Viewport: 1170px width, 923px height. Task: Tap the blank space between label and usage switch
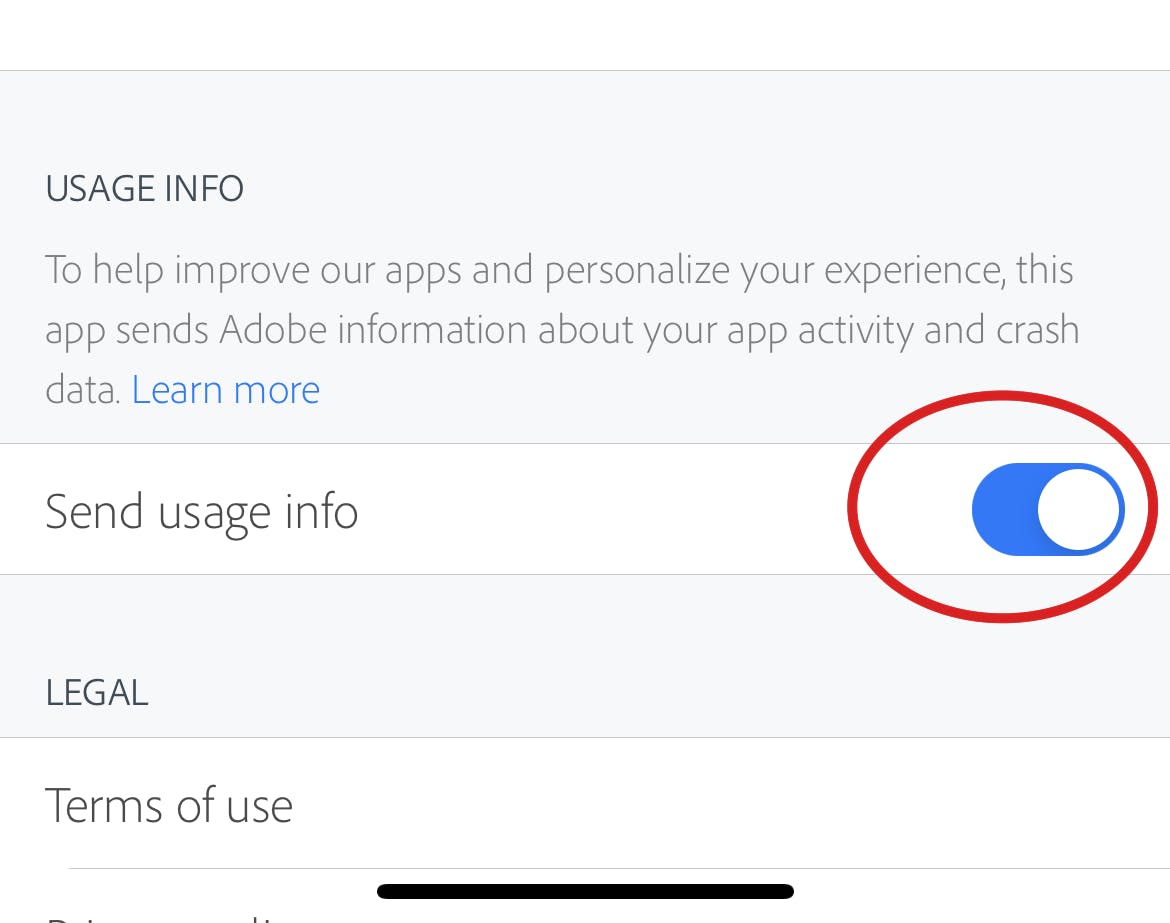[x=600, y=510]
